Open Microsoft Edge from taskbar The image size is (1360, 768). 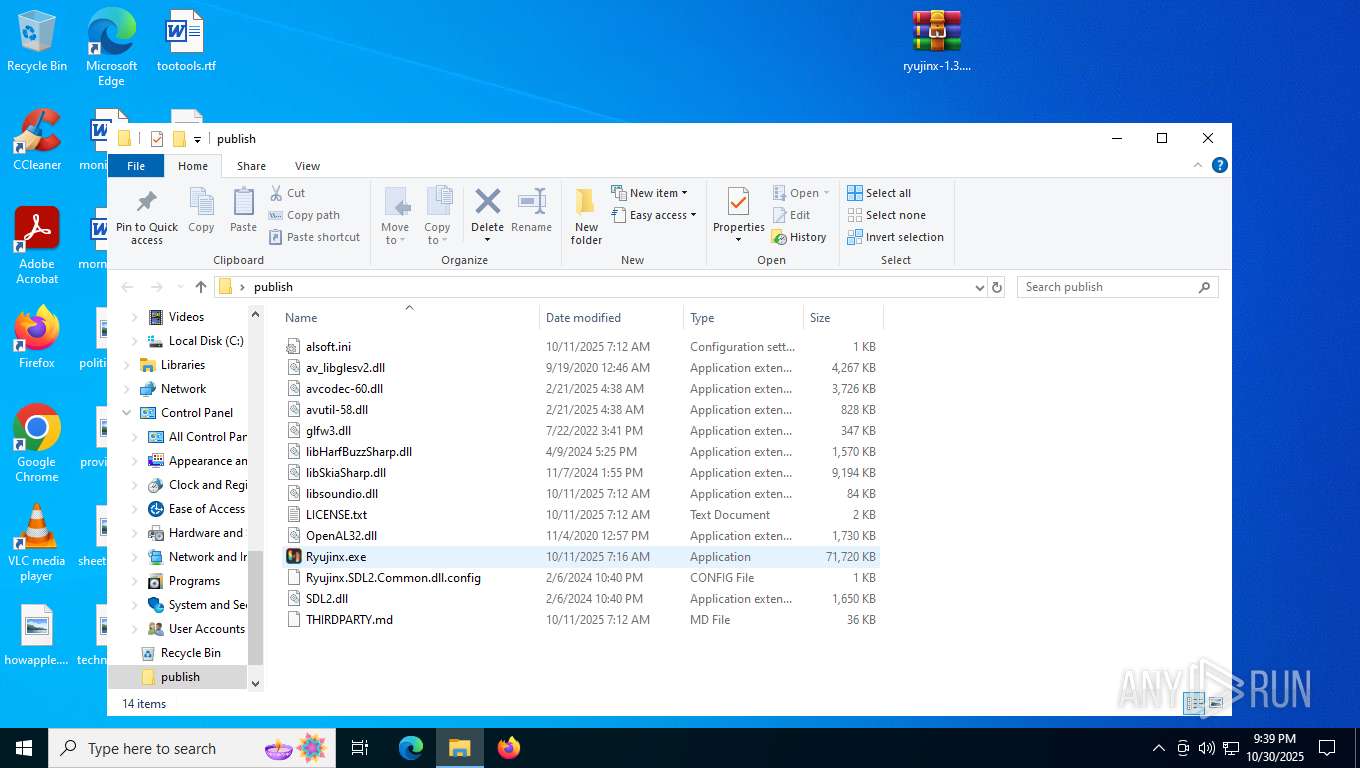(x=411, y=748)
